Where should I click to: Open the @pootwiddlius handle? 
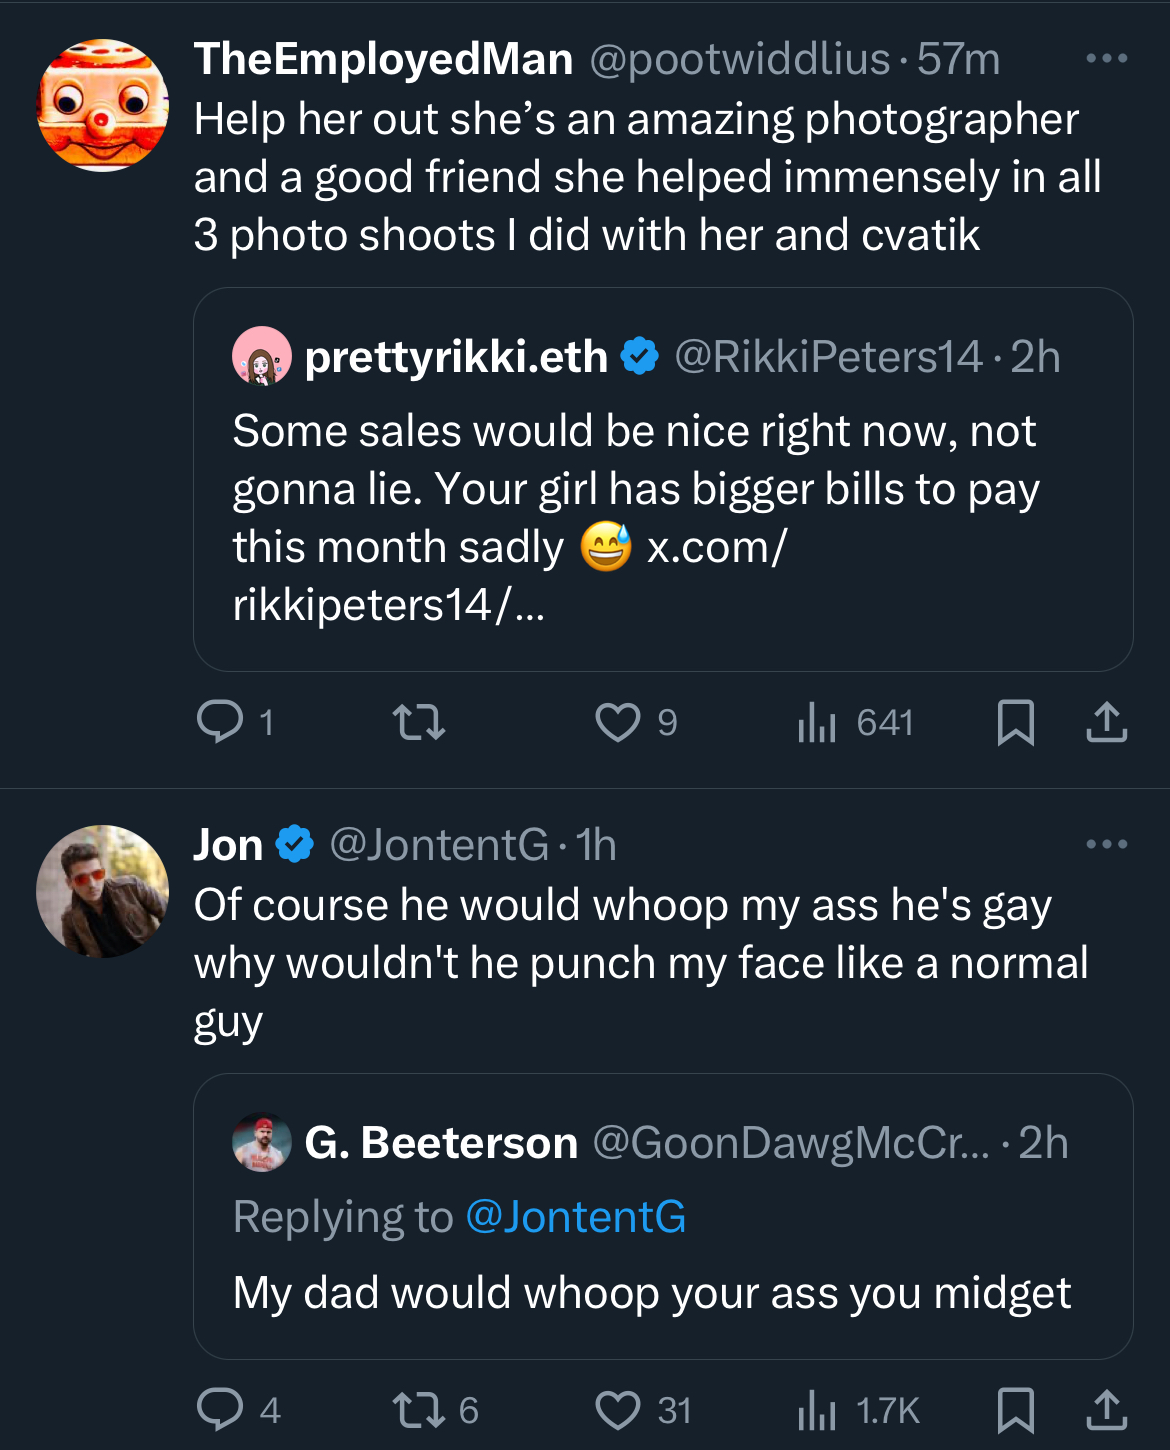tap(739, 59)
